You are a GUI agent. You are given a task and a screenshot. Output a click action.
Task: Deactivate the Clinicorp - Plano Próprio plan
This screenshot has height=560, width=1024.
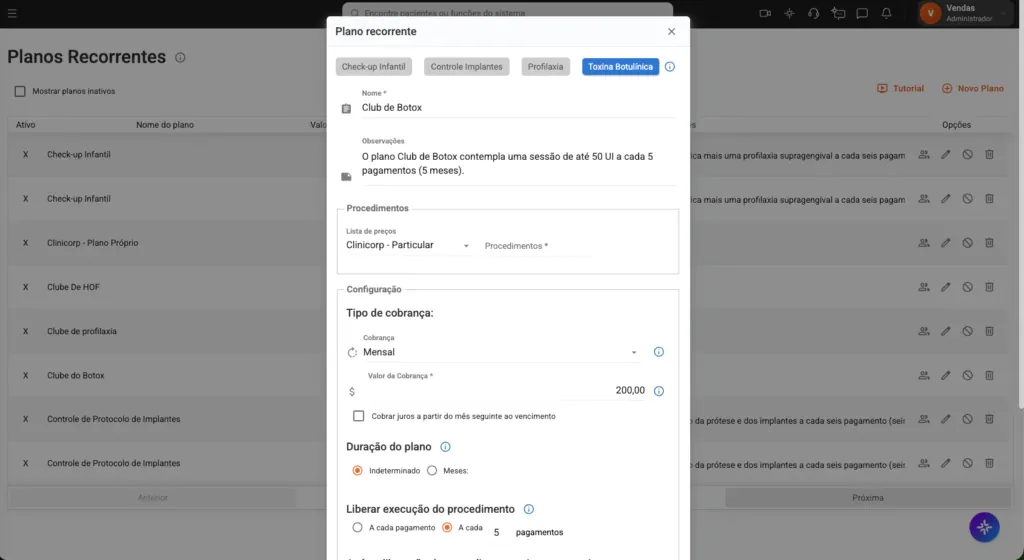(x=968, y=243)
